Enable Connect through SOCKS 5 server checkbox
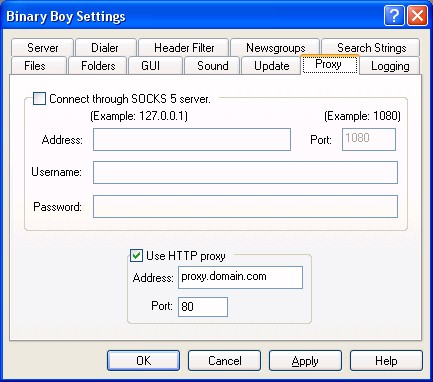This screenshot has height=382, width=433. tap(39, 99)
